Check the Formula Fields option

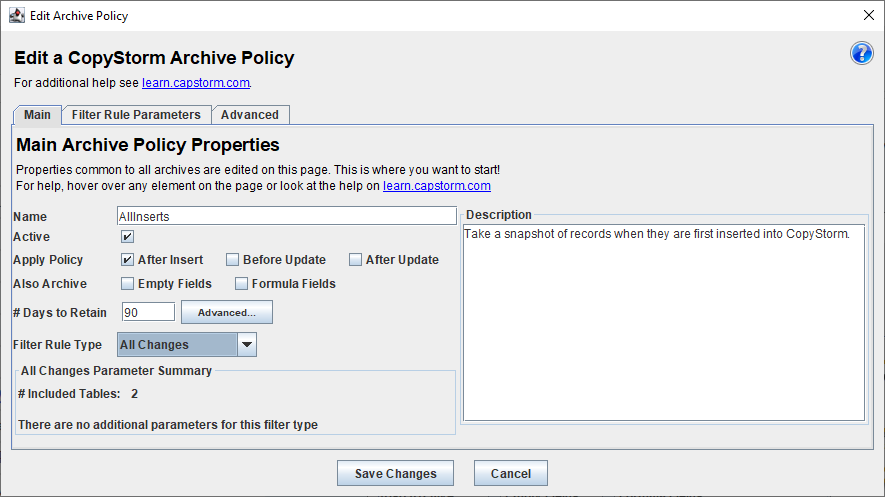[x=241, y=283]
